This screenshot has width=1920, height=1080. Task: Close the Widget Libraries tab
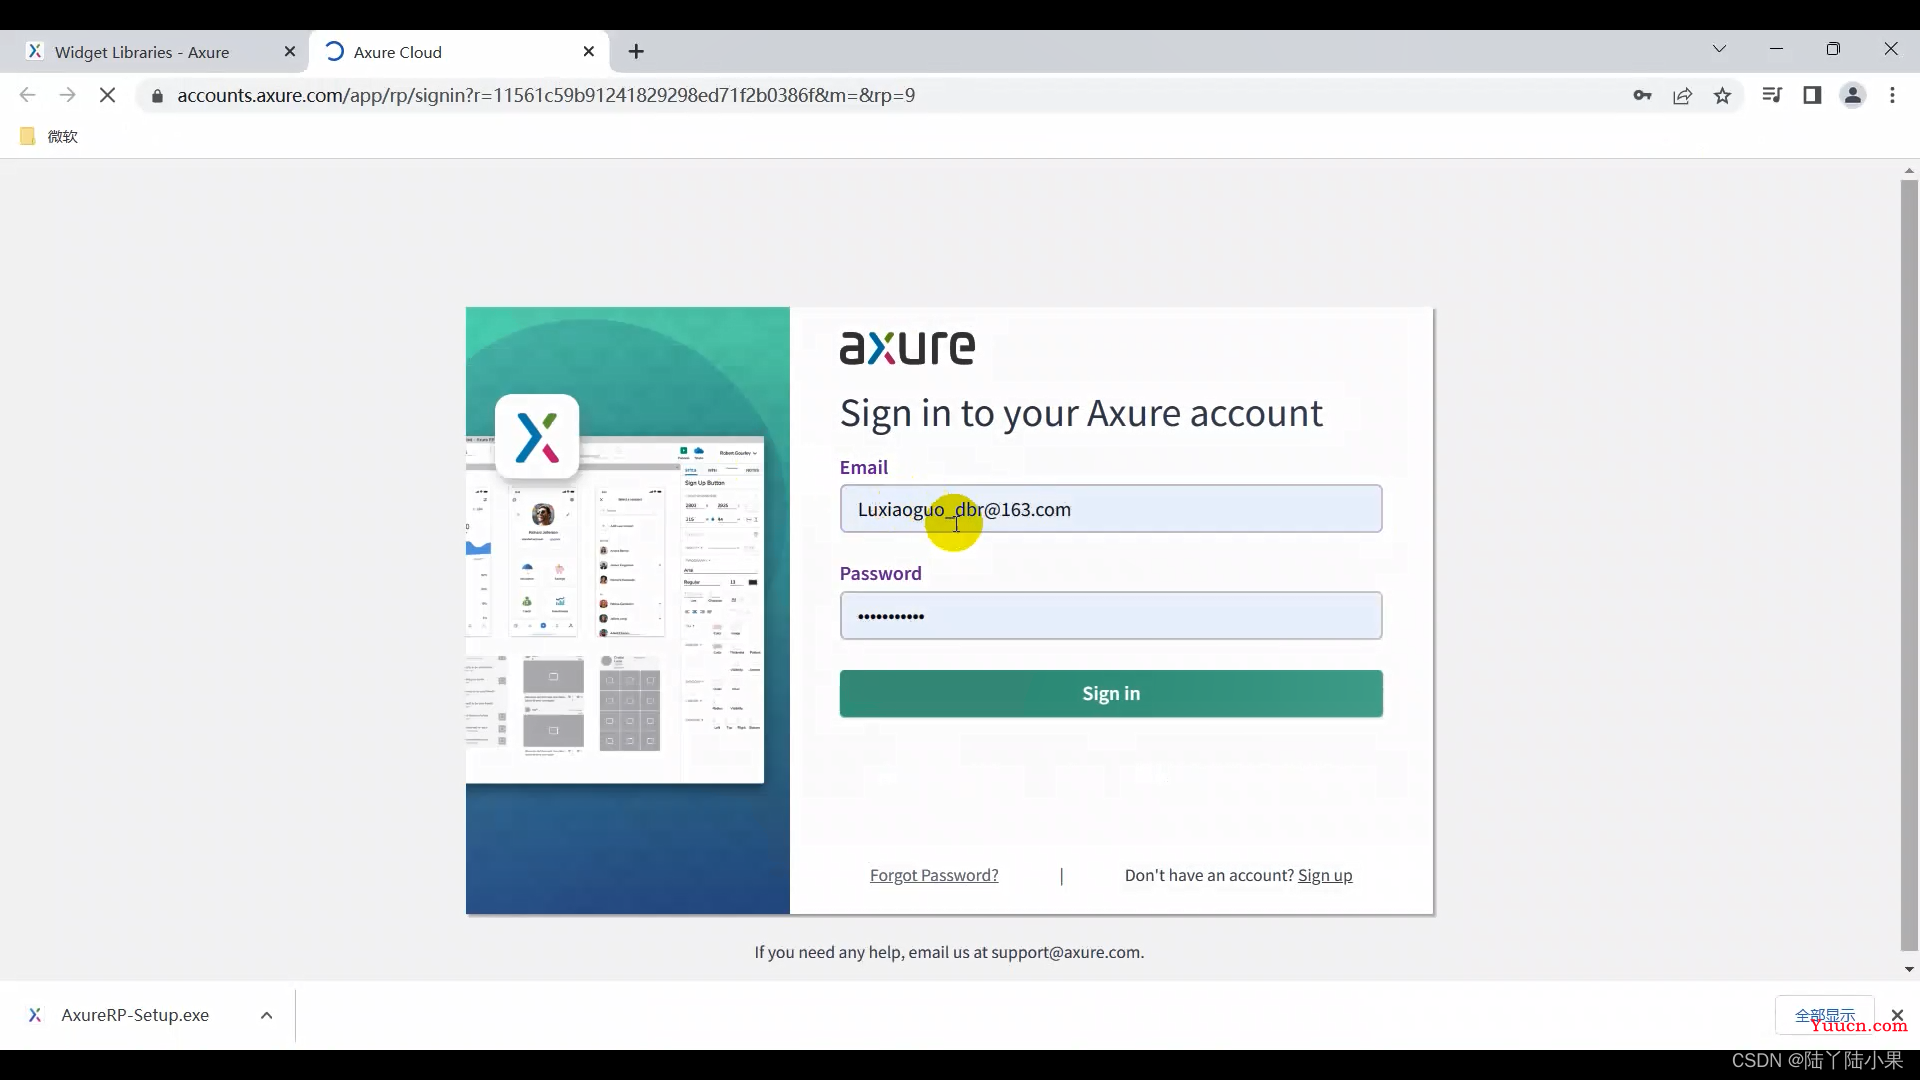(290, 52)
